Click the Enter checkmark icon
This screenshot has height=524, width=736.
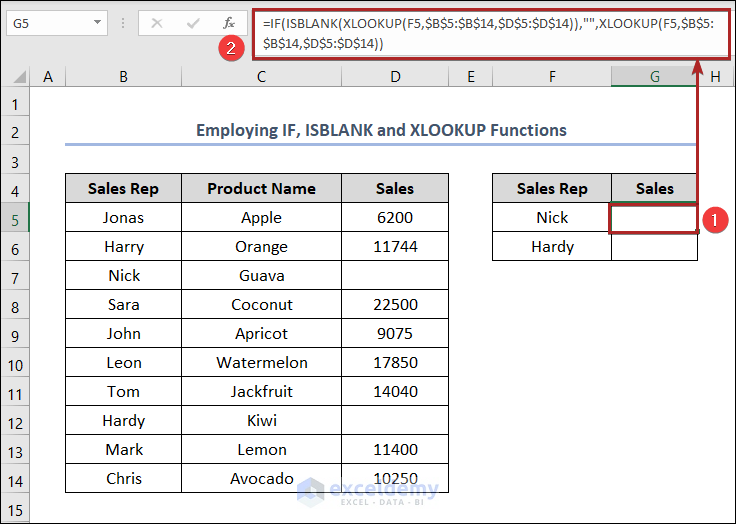click(x=193, y=22)
